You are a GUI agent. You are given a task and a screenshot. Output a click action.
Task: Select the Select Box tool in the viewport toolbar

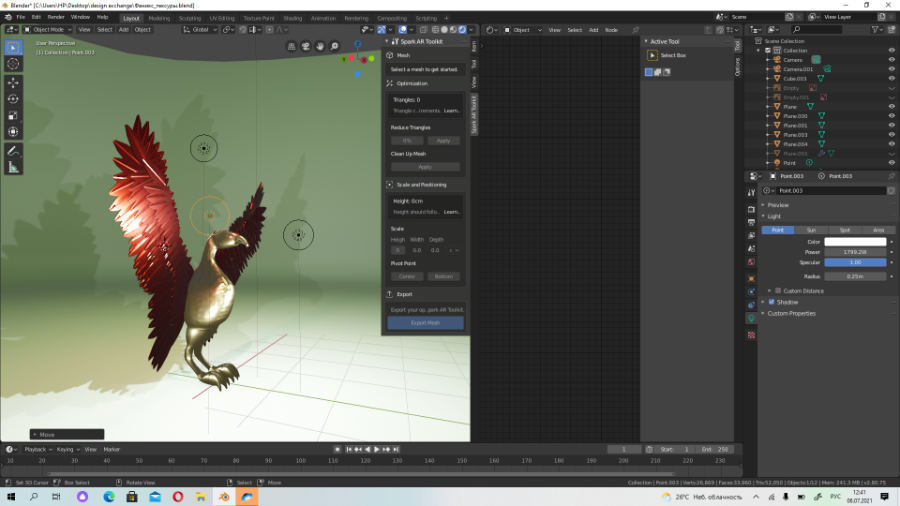click(x=13, y=48)
